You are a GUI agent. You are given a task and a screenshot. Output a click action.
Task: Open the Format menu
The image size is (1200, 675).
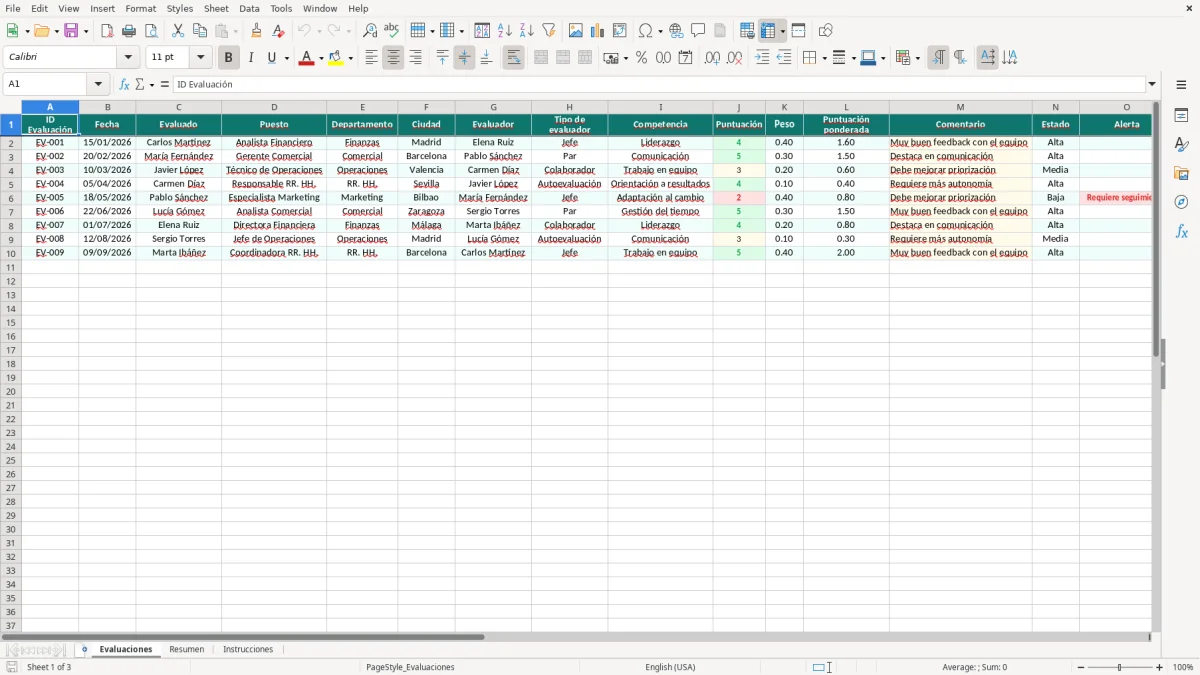(141, 8)
